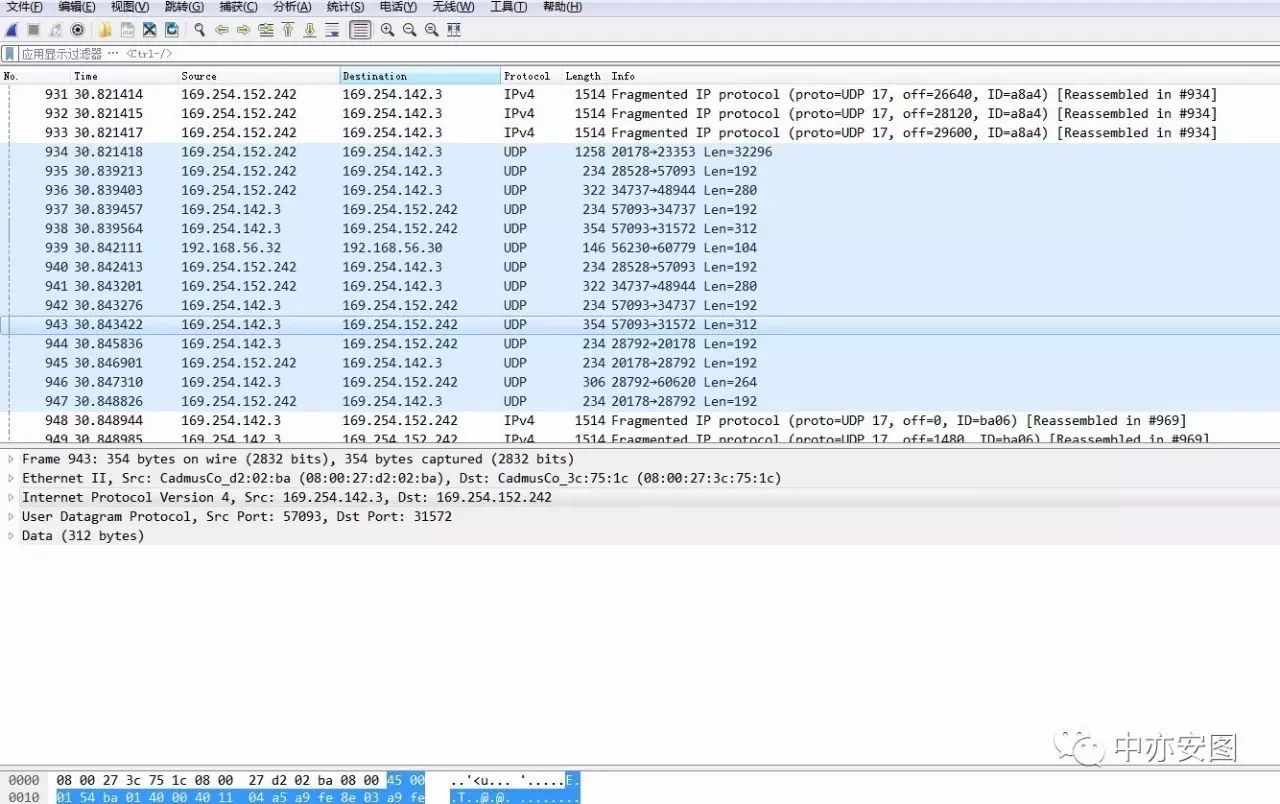Find a packet with the magnifier icon
This screenshot has height=804, width=1280.
199,30
